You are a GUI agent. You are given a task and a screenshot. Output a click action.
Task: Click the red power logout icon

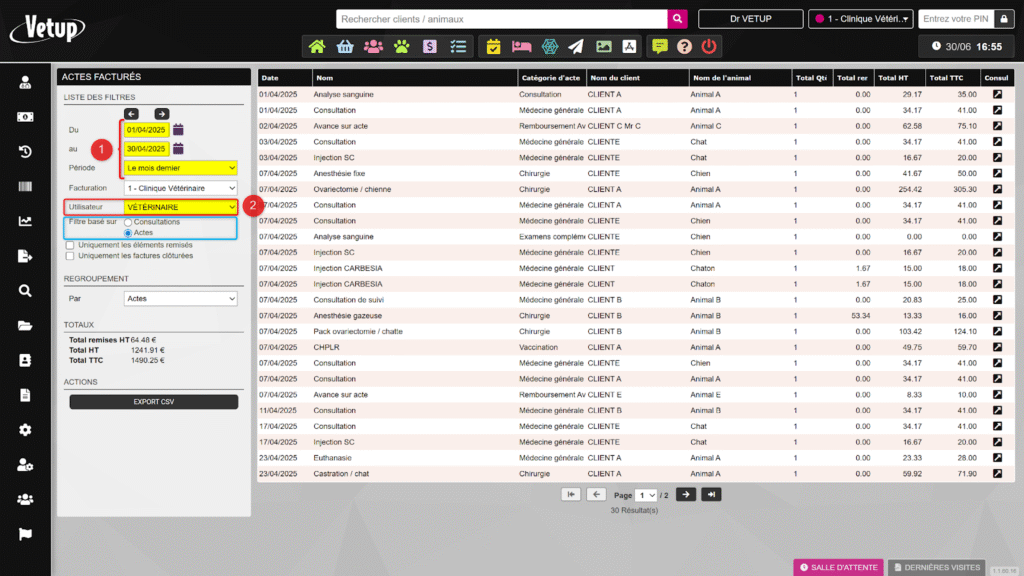click(709, 46)
